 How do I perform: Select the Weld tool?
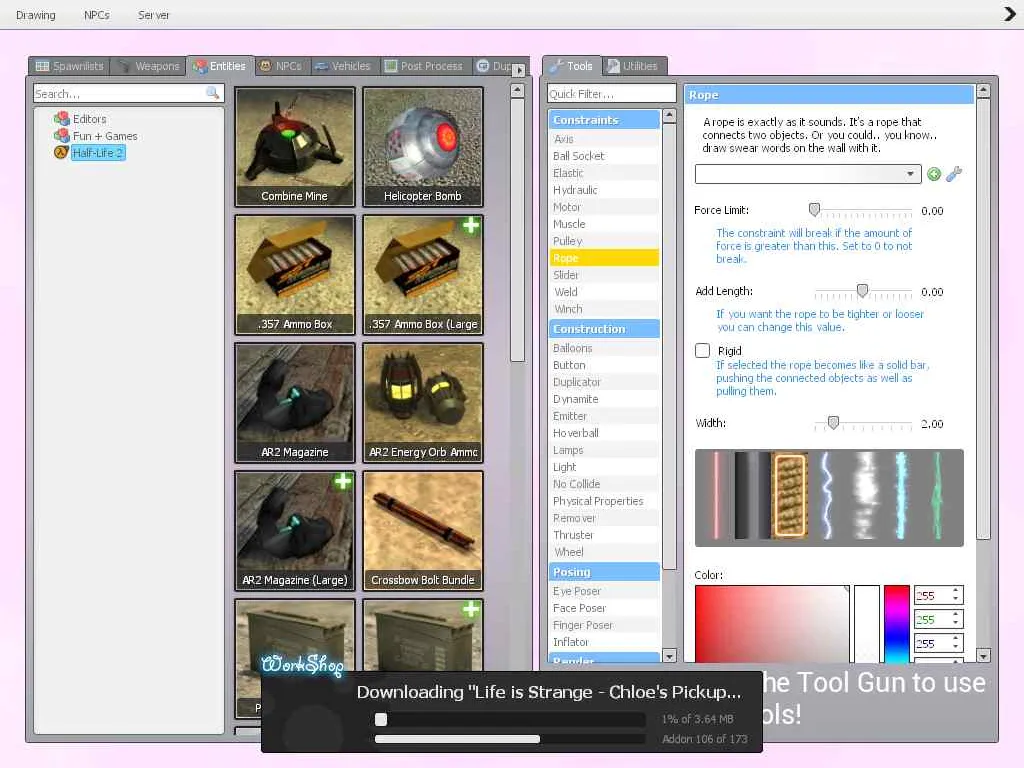pyautogui.click(x=604, y=291)
